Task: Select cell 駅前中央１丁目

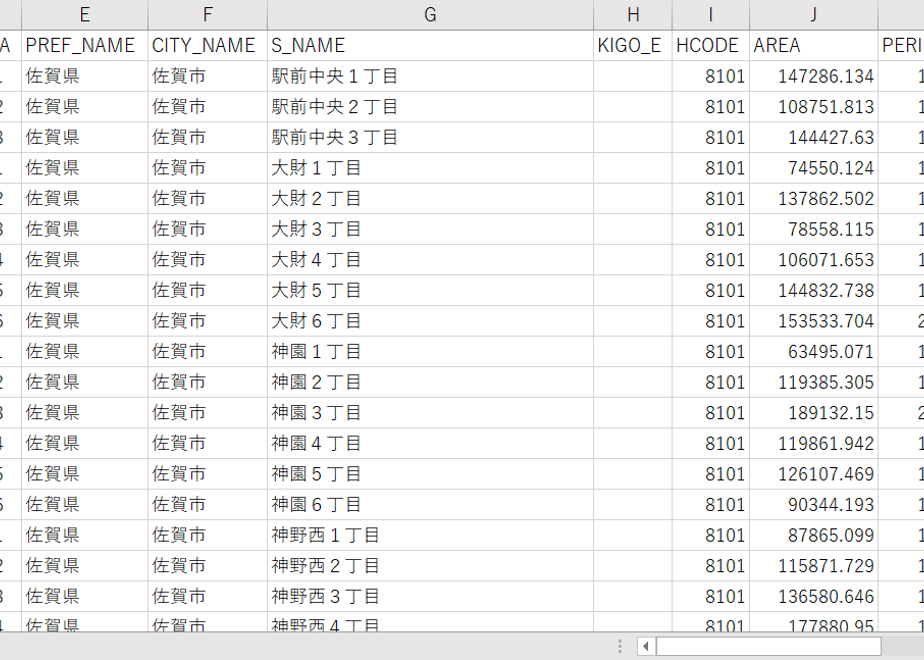Action: pos(430,76)
